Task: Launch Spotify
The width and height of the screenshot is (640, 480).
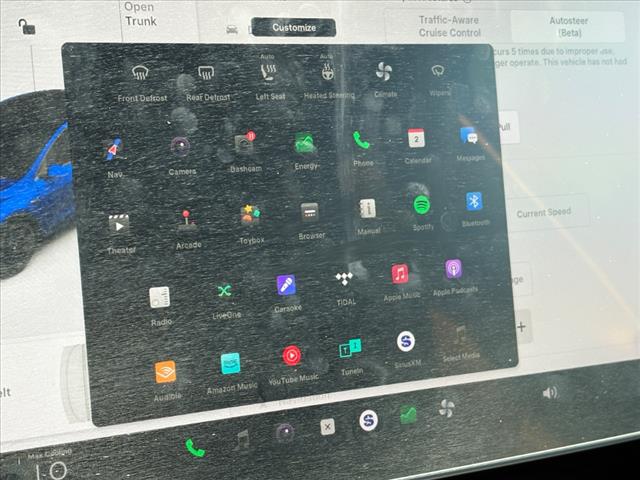Action: pyautogui.click(x=422, y=212)
